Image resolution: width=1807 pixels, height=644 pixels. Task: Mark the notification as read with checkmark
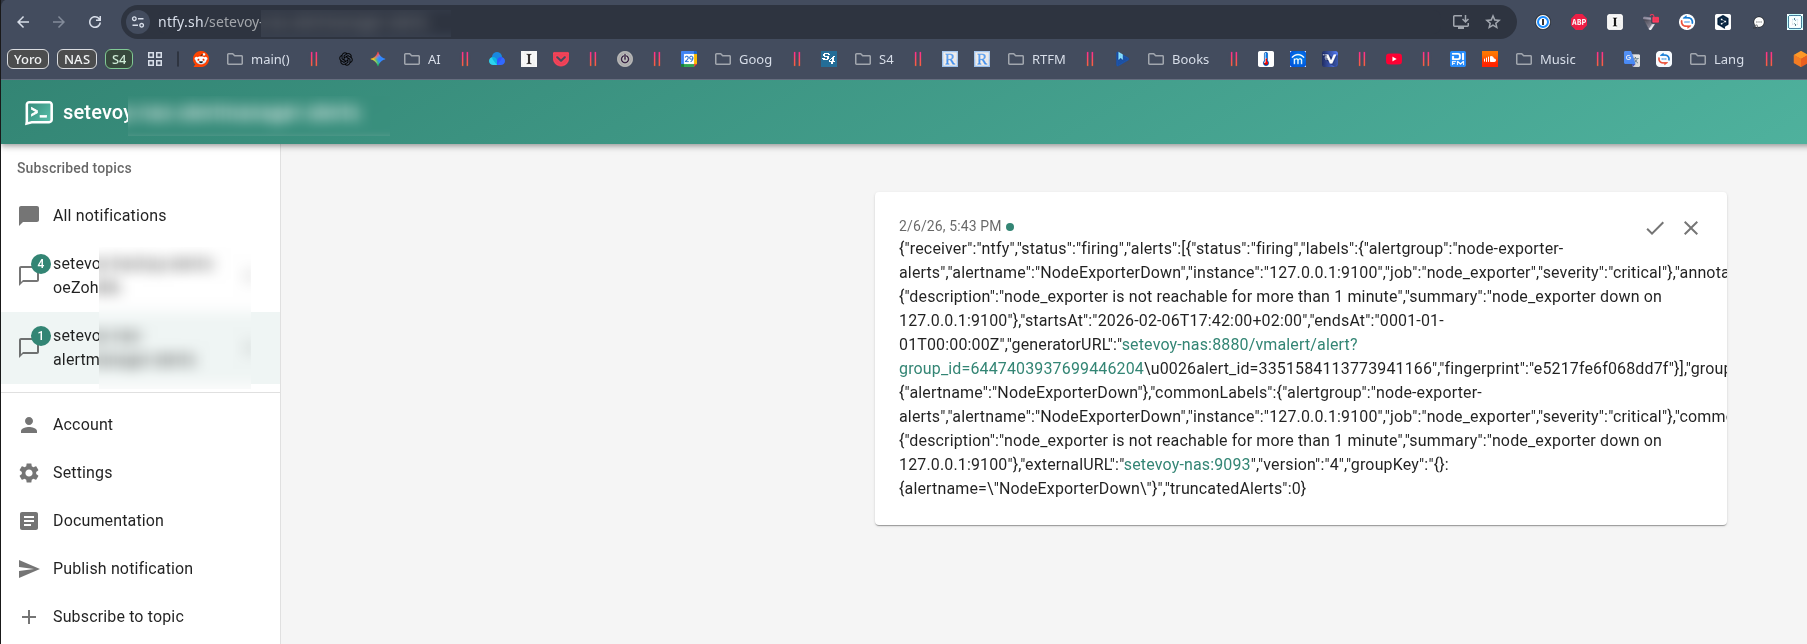coord(1654,228)
